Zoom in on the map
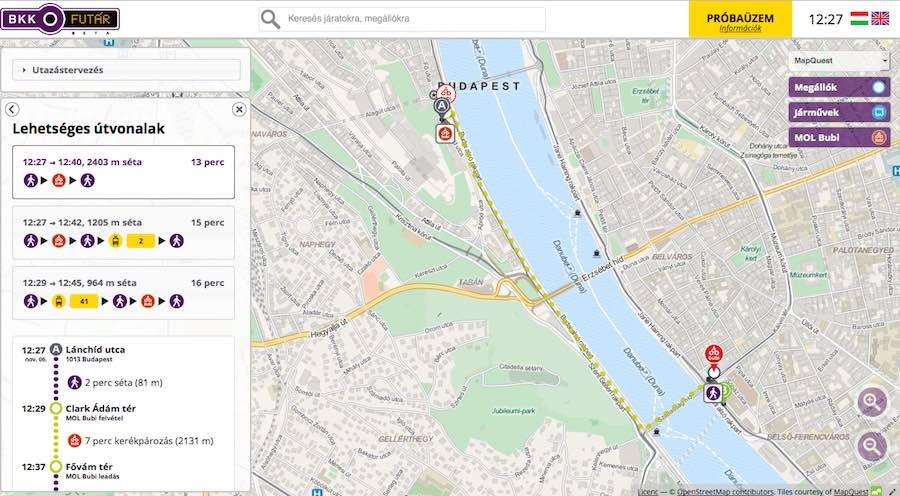Viewport: 900px width, 496px height. pos(872,402)
